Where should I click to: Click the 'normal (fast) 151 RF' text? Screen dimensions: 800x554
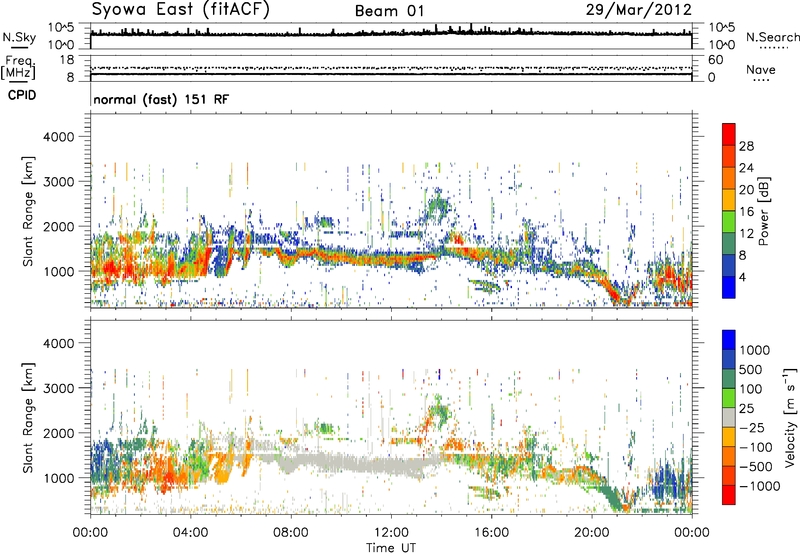[x=161, y=99]
